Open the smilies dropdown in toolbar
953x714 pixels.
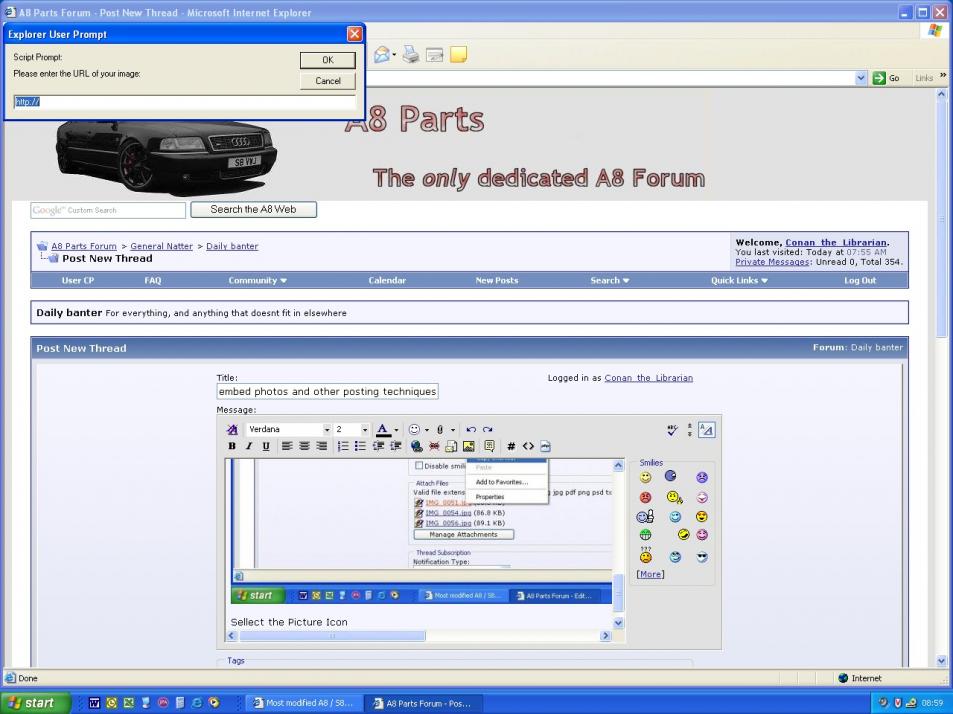(x=427, y=430)
